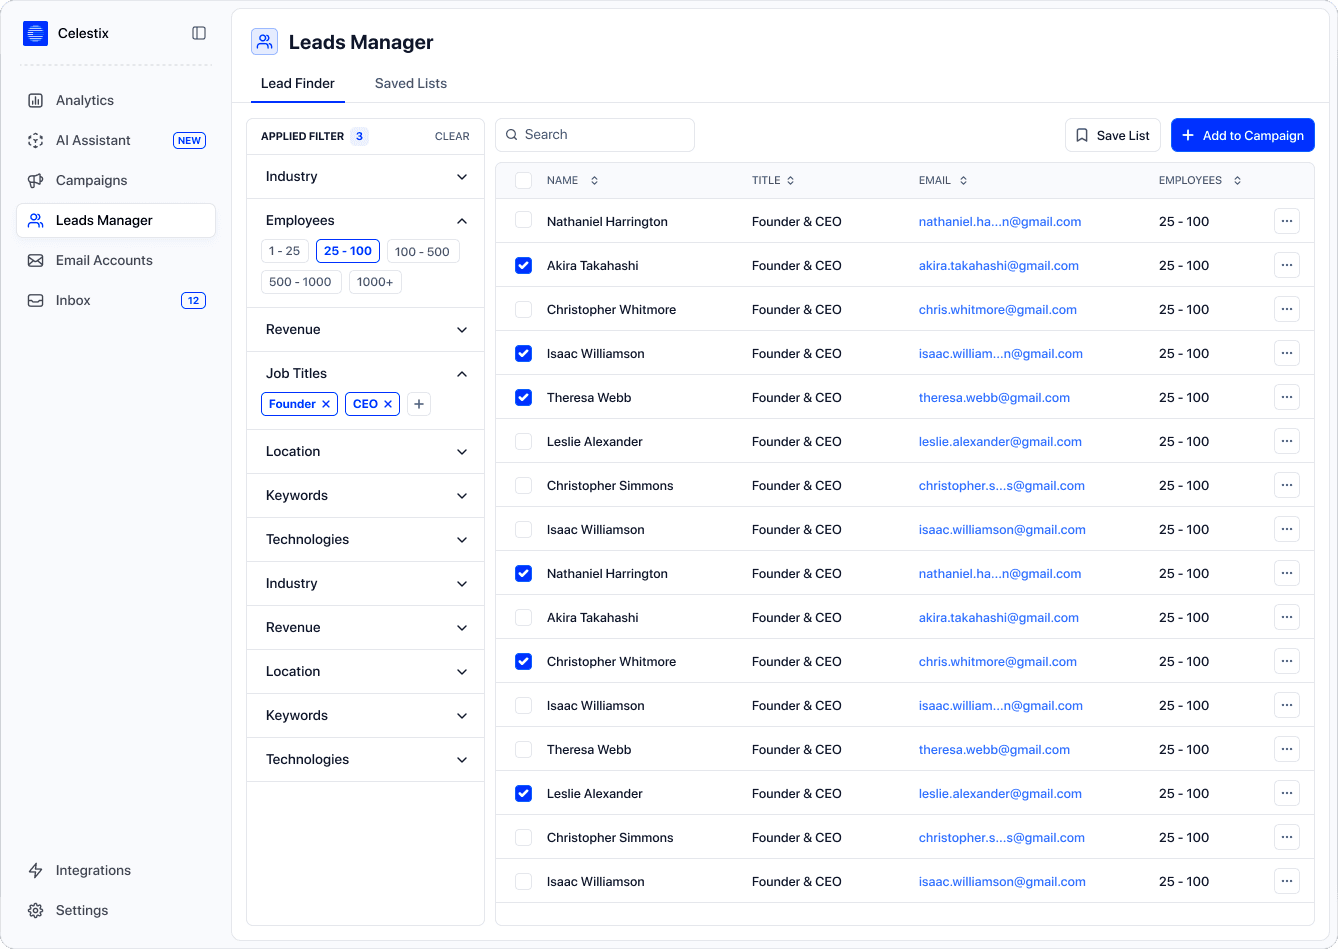1338x949 pixels.
Task: Expand the first Keywords filter
Action: pyautogui.click(x=365, y=495)
